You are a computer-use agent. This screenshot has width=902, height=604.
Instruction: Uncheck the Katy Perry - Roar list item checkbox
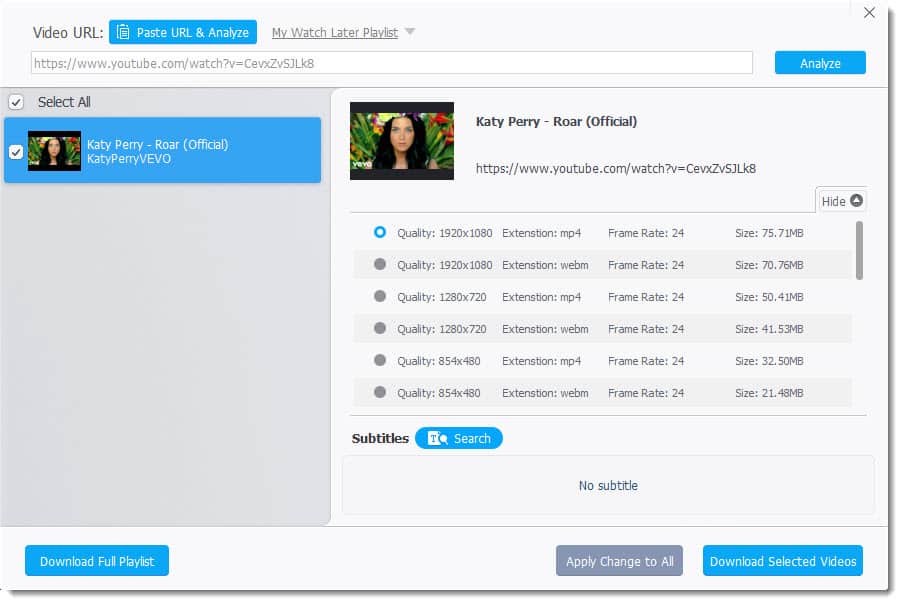(16, 151)
